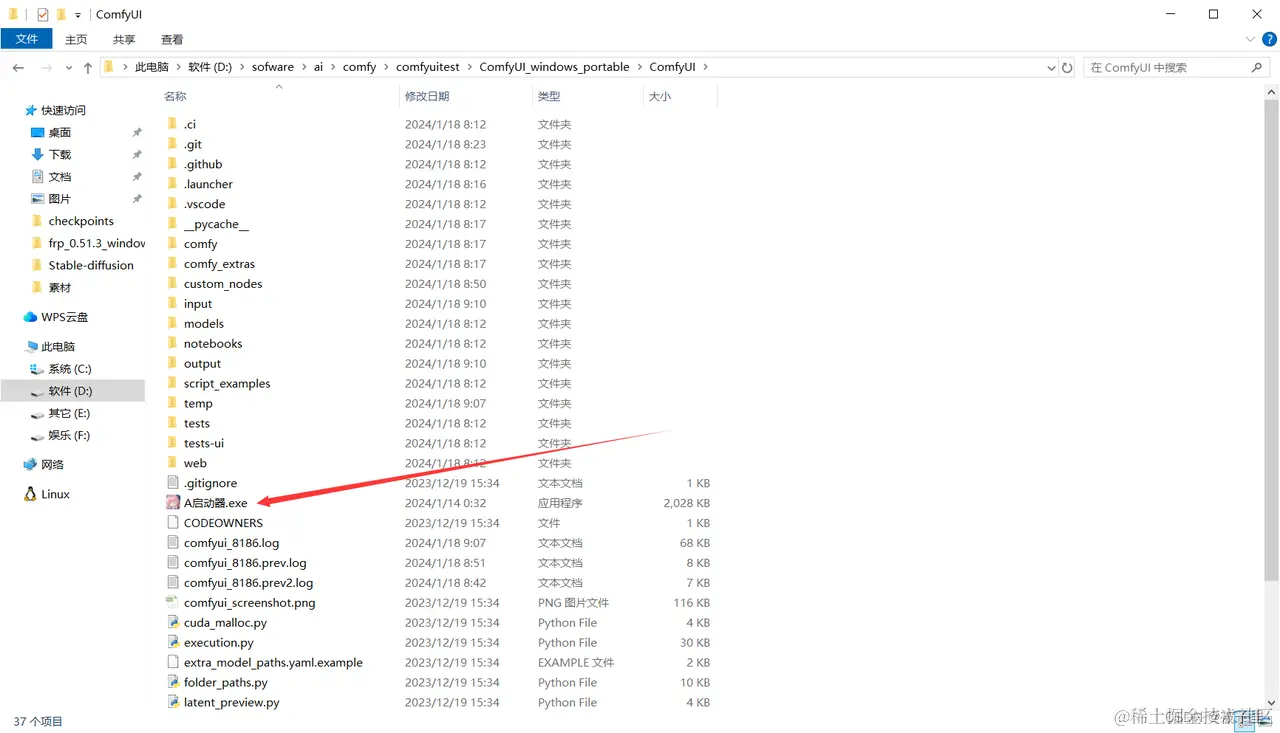Sort by the 修改日期 column header

point(465,96)
